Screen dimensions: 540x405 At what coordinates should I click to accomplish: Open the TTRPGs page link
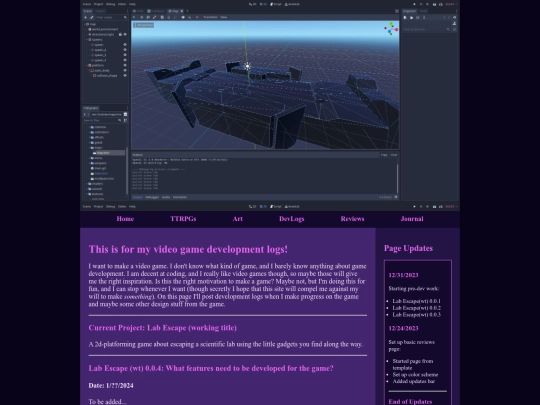(x=183, y=219)
